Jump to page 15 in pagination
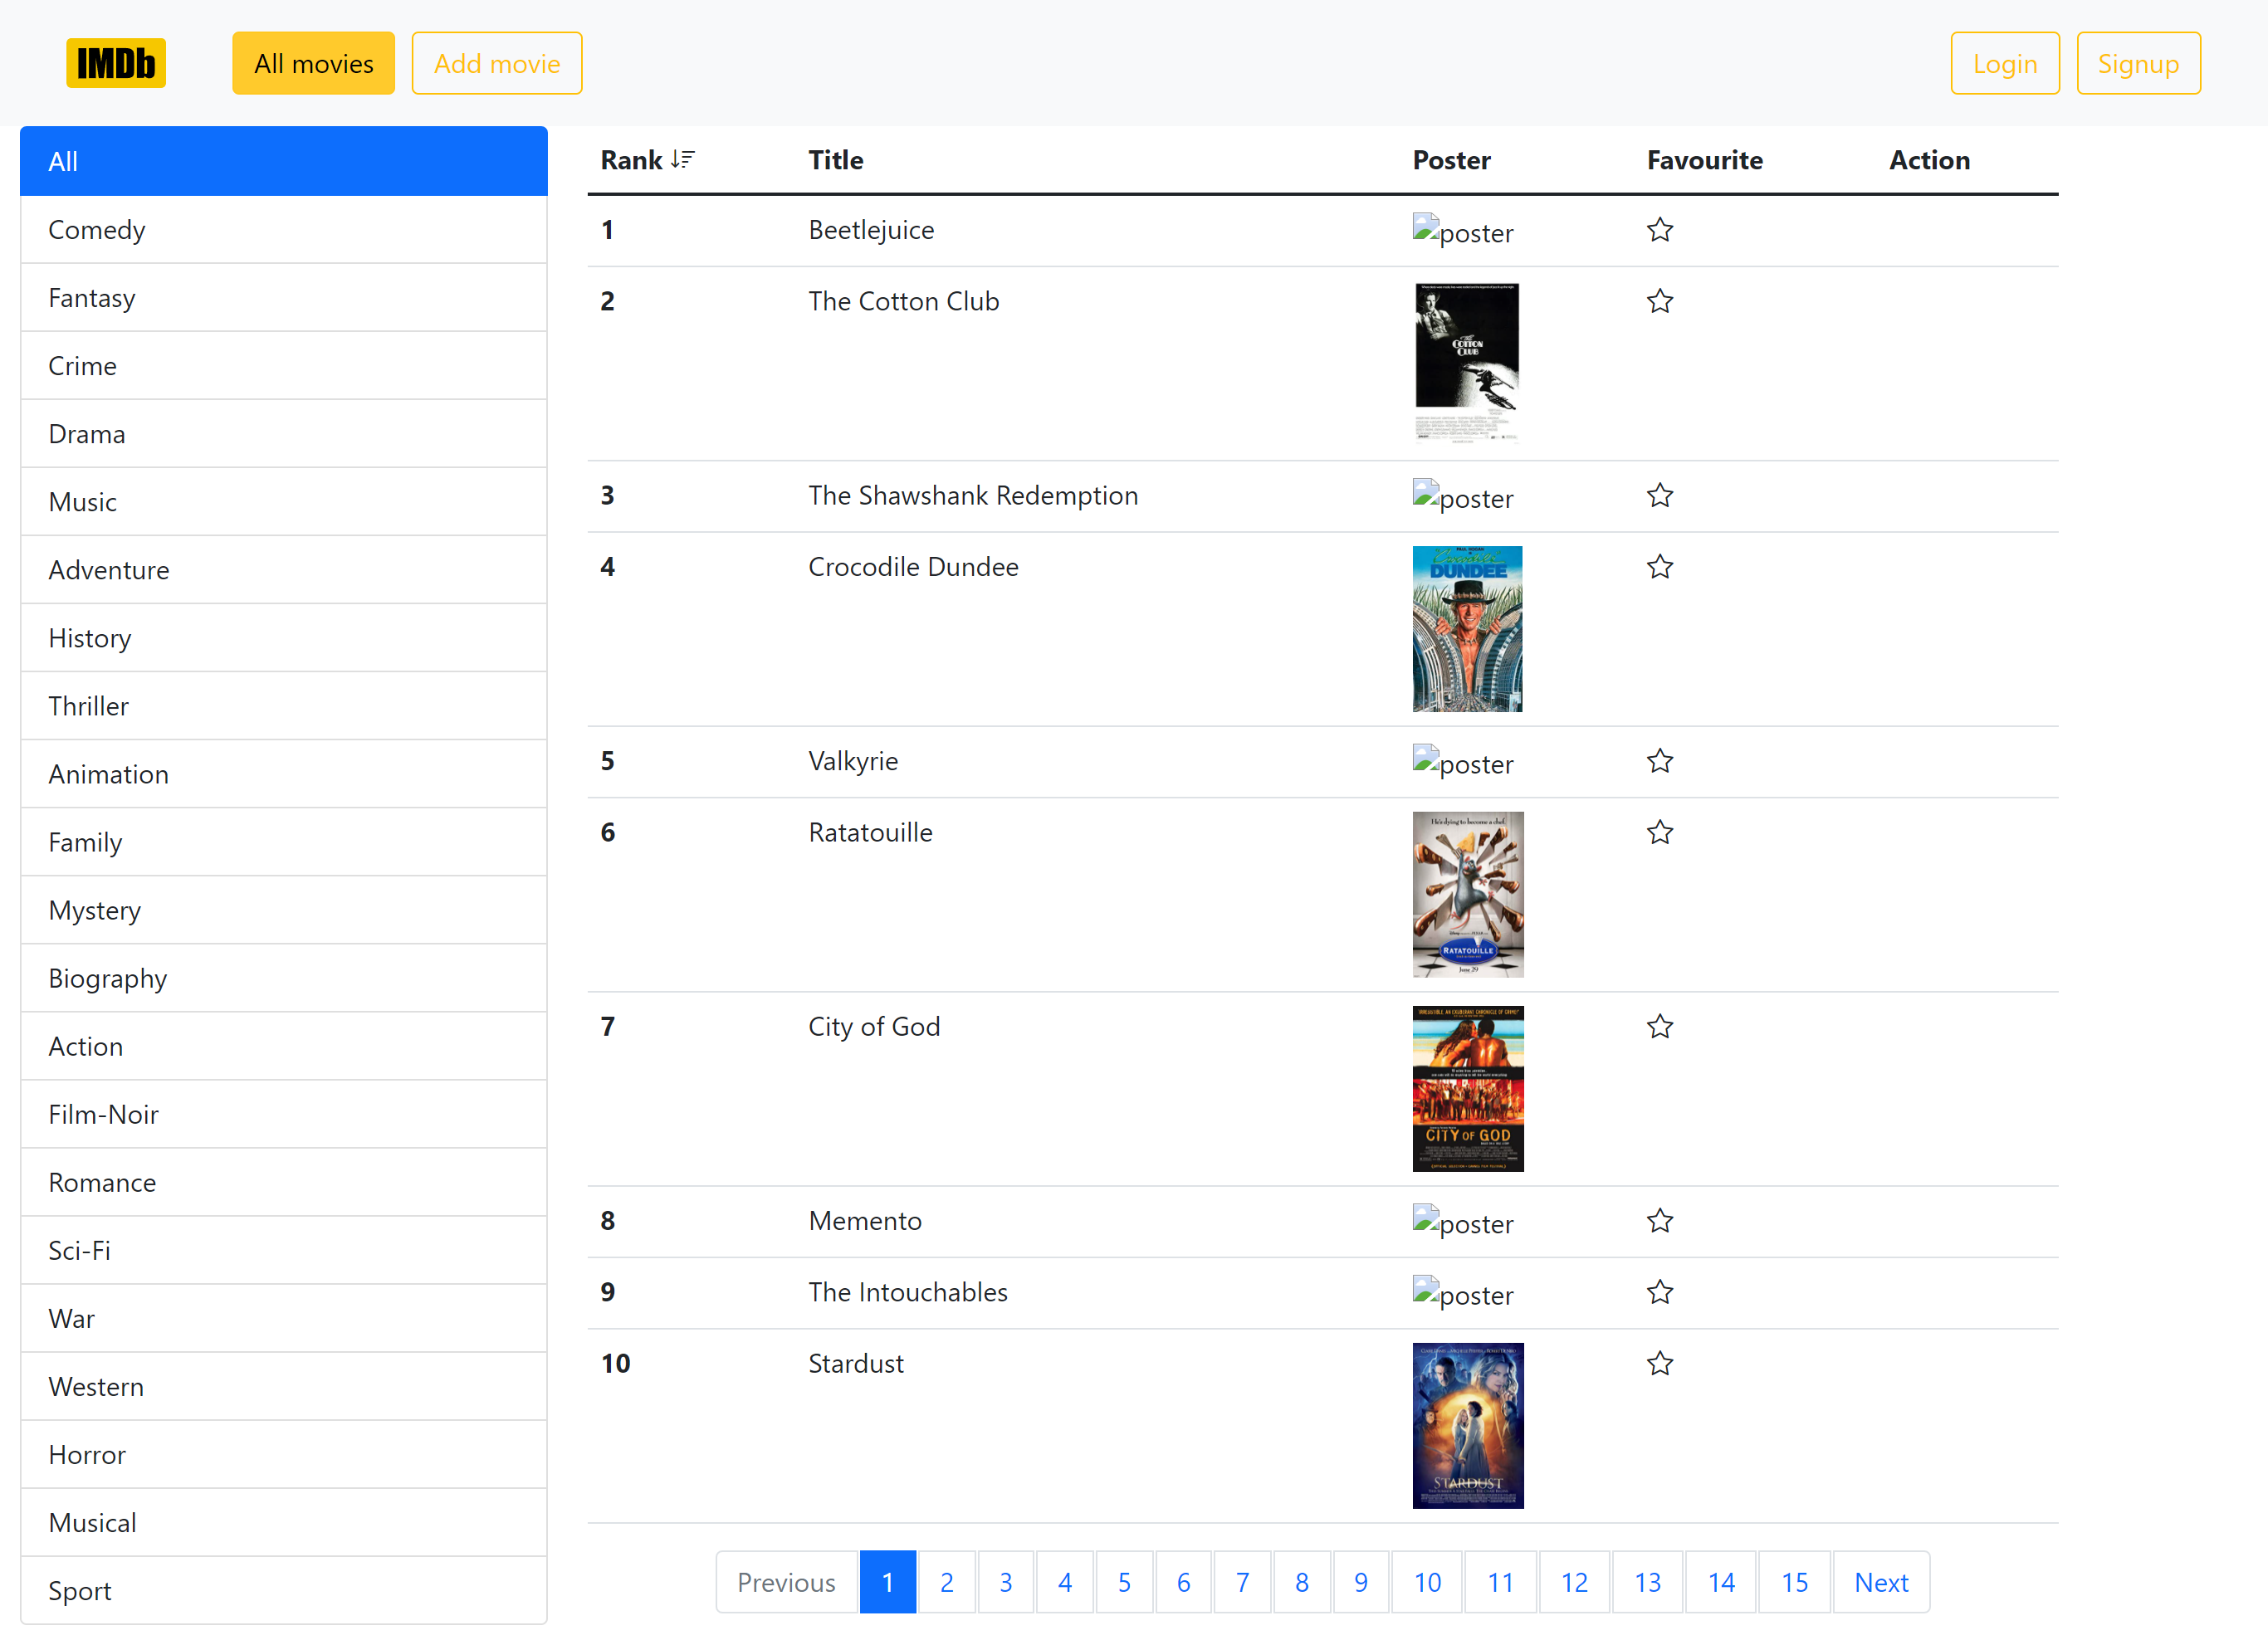This screenshot has height=1640, width=2268. 1793,1582
